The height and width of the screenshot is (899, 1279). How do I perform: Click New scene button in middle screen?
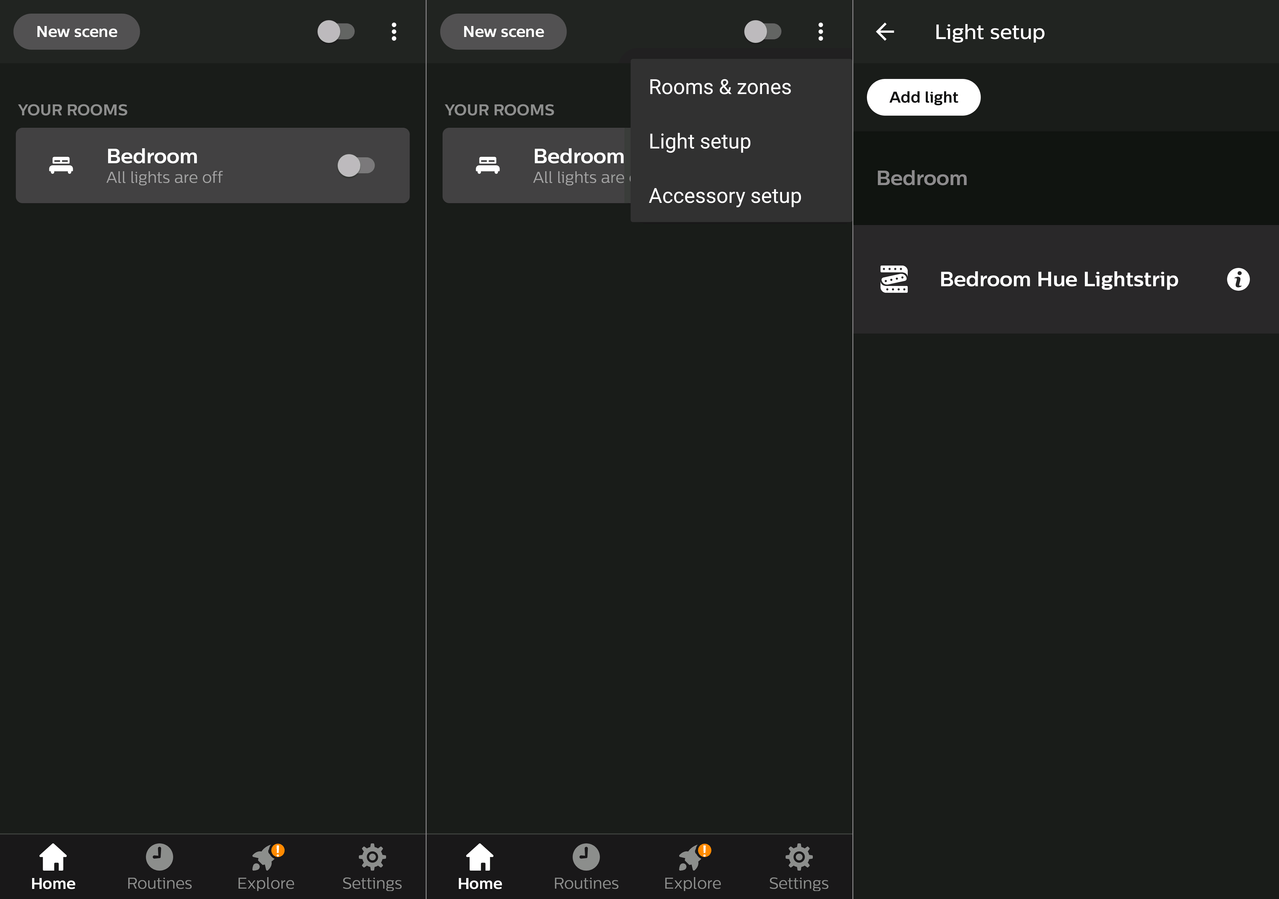click(503, 32)
